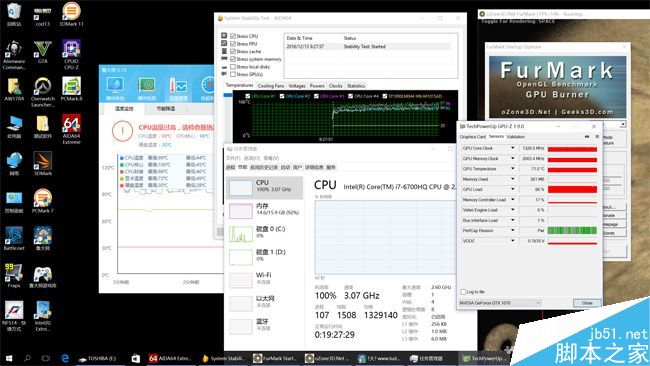Open the Recycle Bin desktop icon

coord(14,14)
